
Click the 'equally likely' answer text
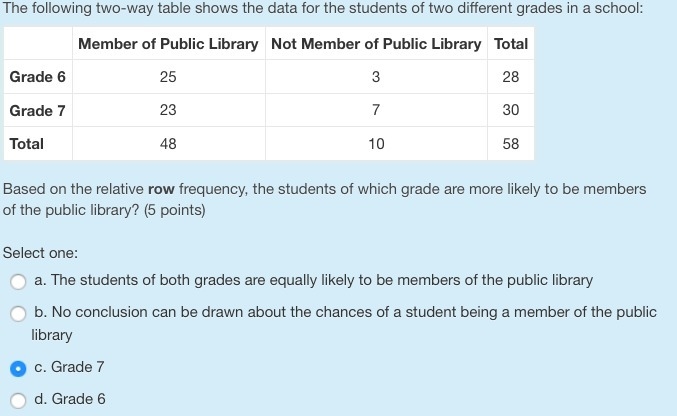pos(313,280)
